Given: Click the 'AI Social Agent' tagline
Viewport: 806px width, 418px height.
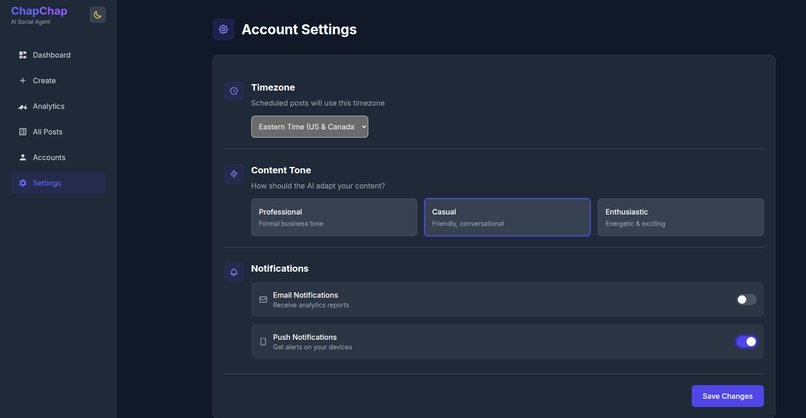Looking at the screenshot, I should pyautogui.click(x=31, y=22).
